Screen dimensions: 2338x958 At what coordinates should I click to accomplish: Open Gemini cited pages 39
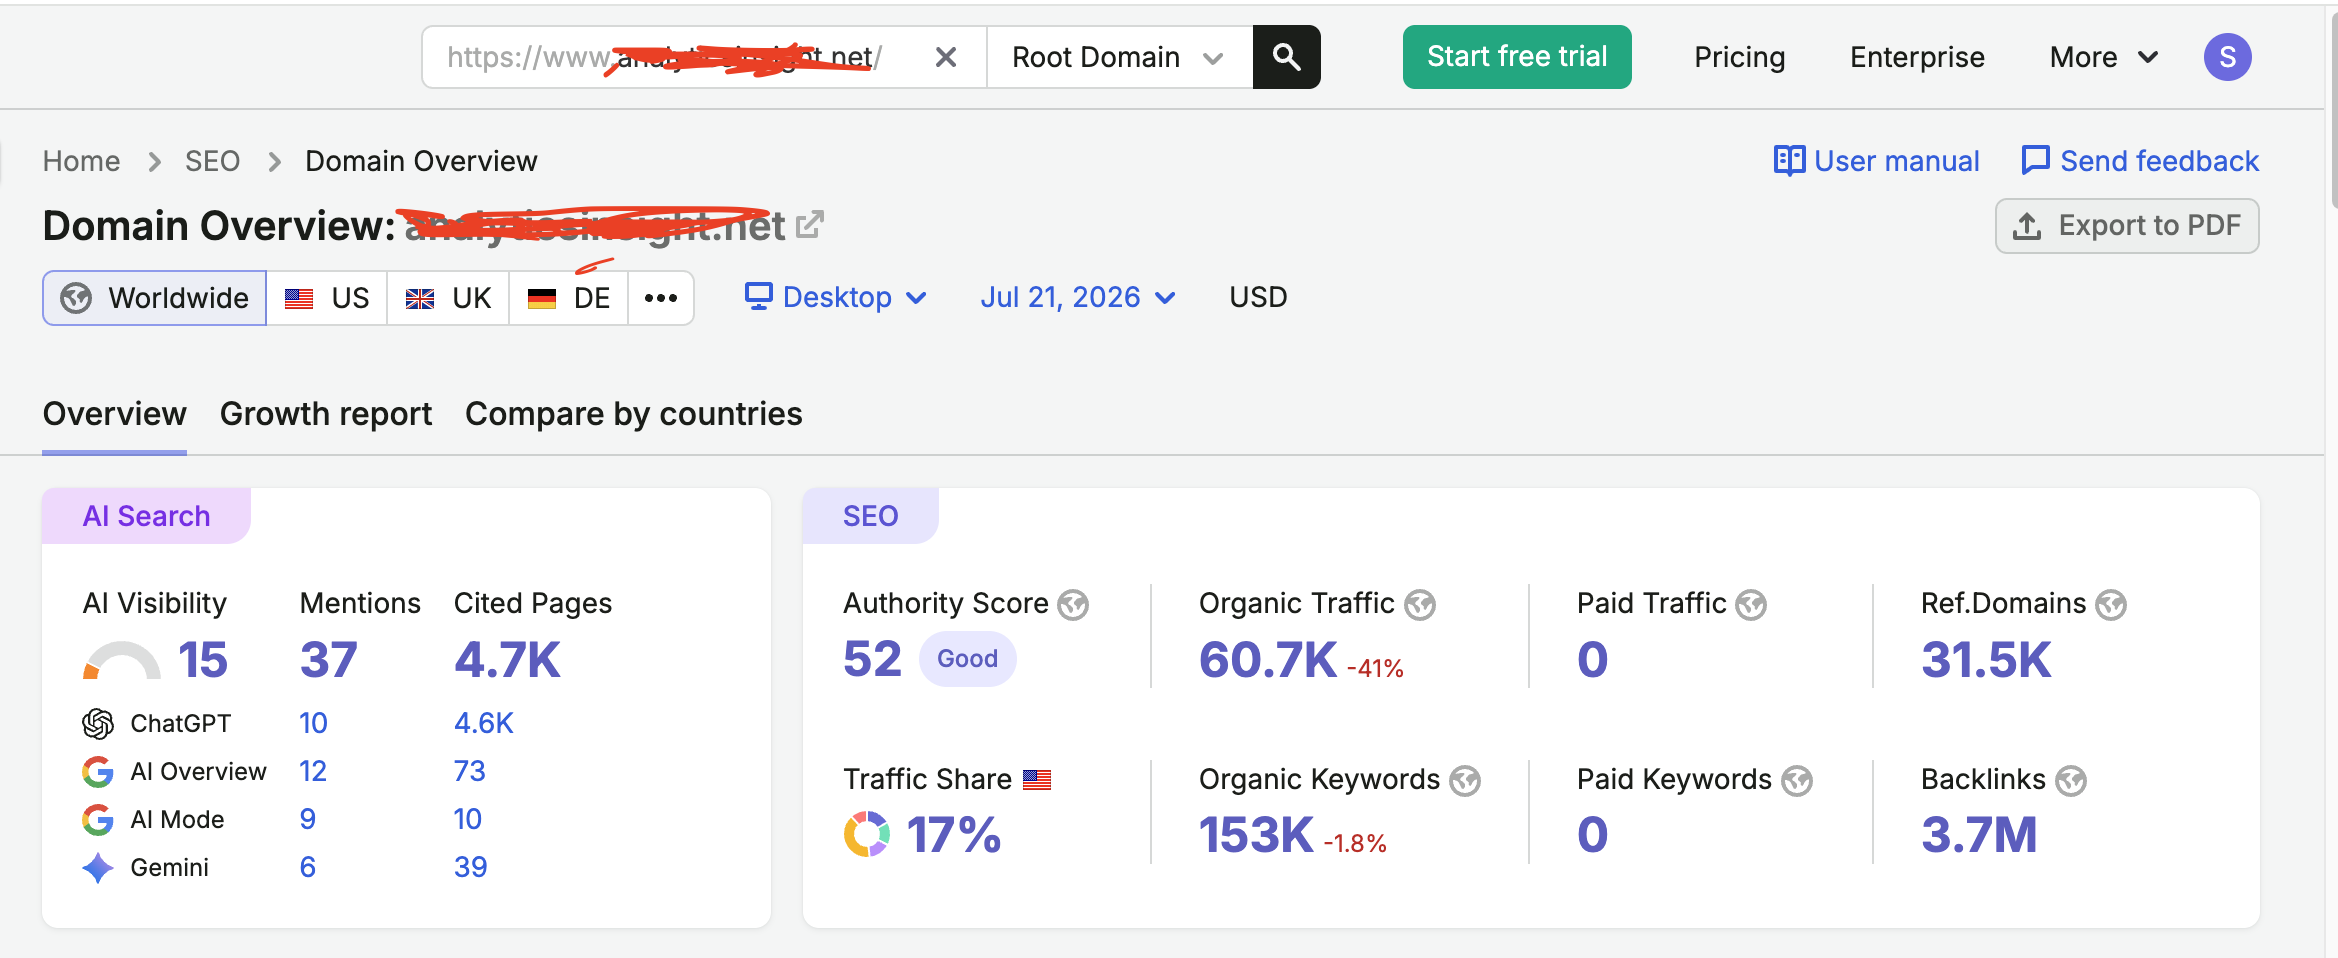(x=470, y=867)
